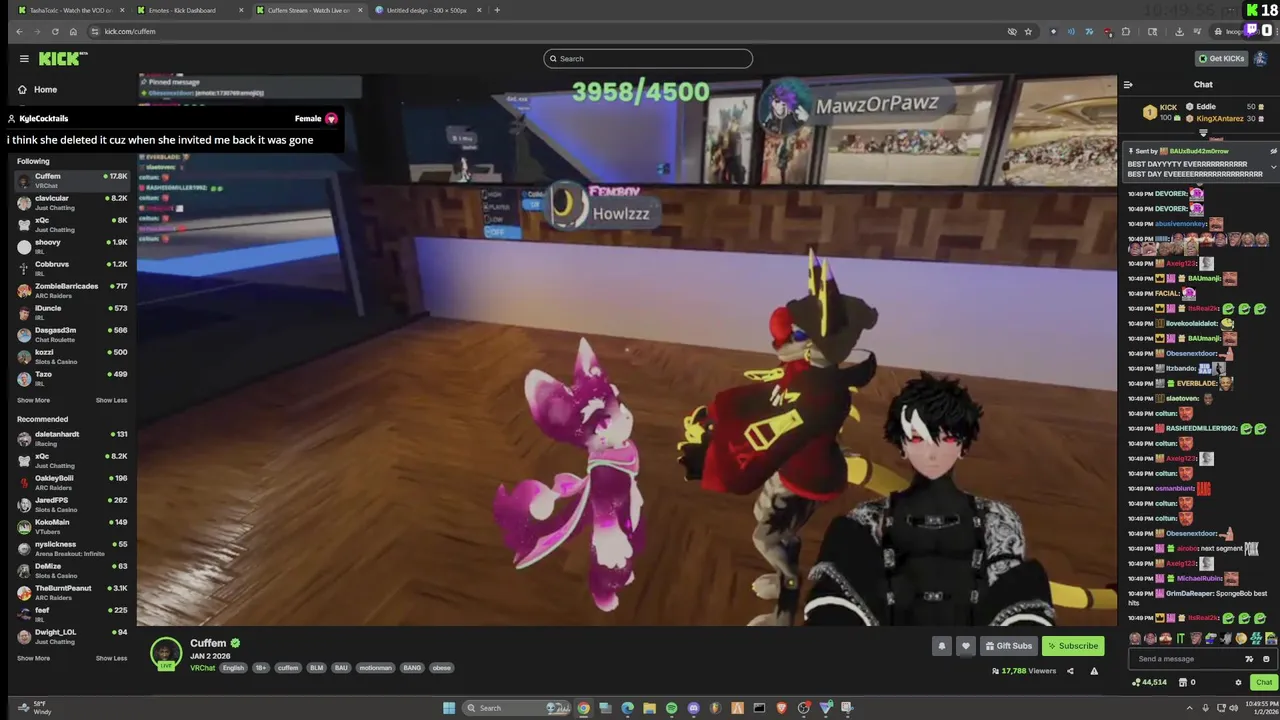This screenshot has width=1280, height=720.
Task: Click the weather widget on taskbar
Action: pyautogui.click(x=35, y=708)
